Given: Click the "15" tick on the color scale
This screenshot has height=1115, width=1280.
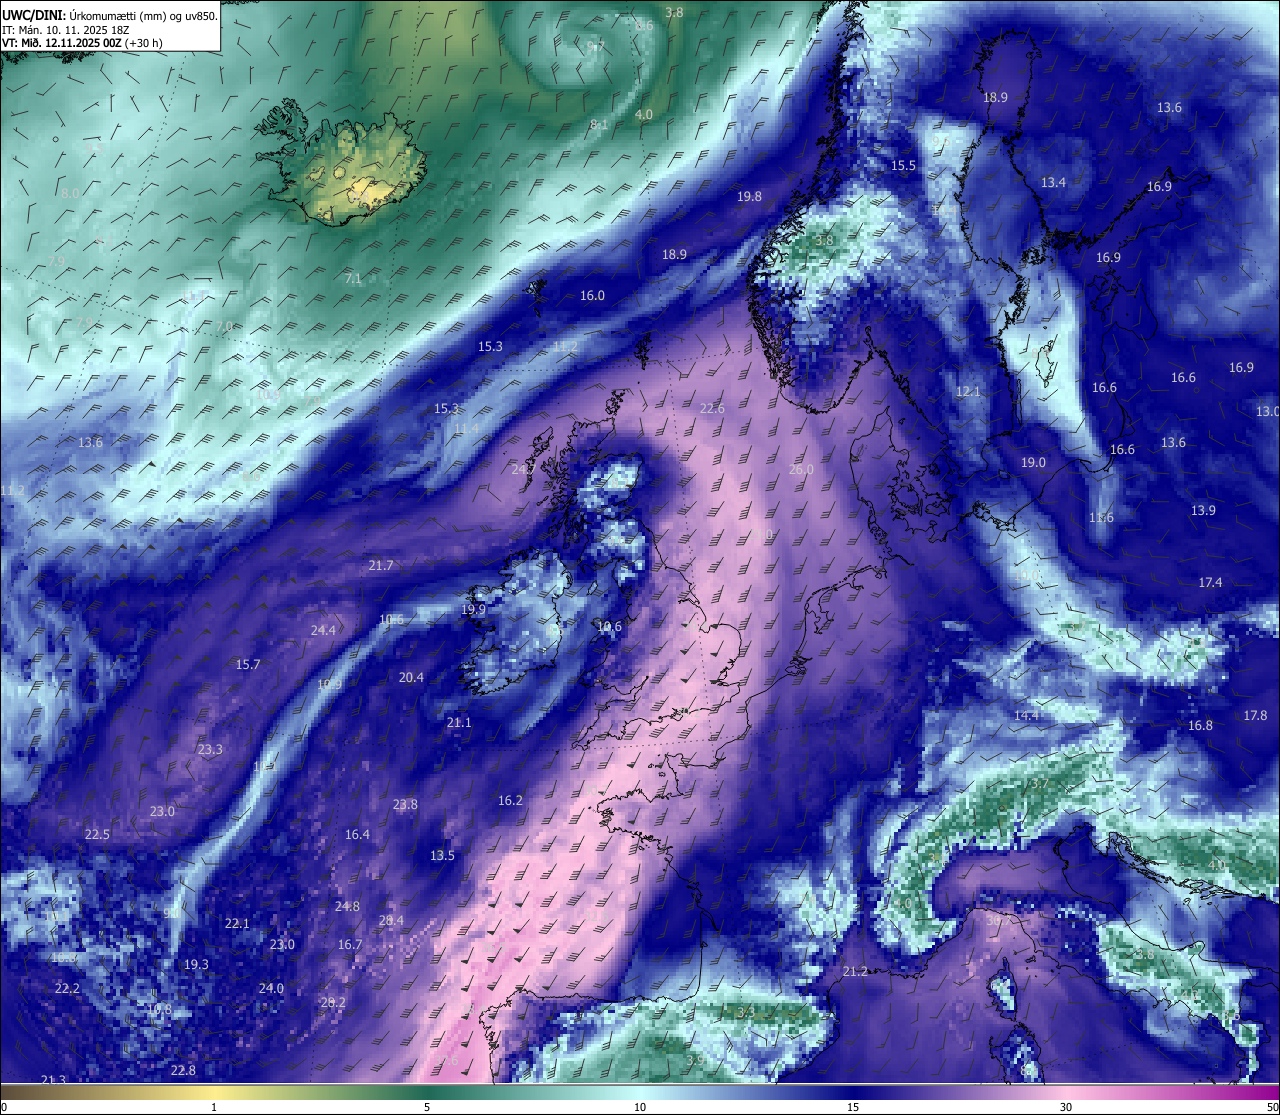Looking at the screenshot, I should (853, 1107).
